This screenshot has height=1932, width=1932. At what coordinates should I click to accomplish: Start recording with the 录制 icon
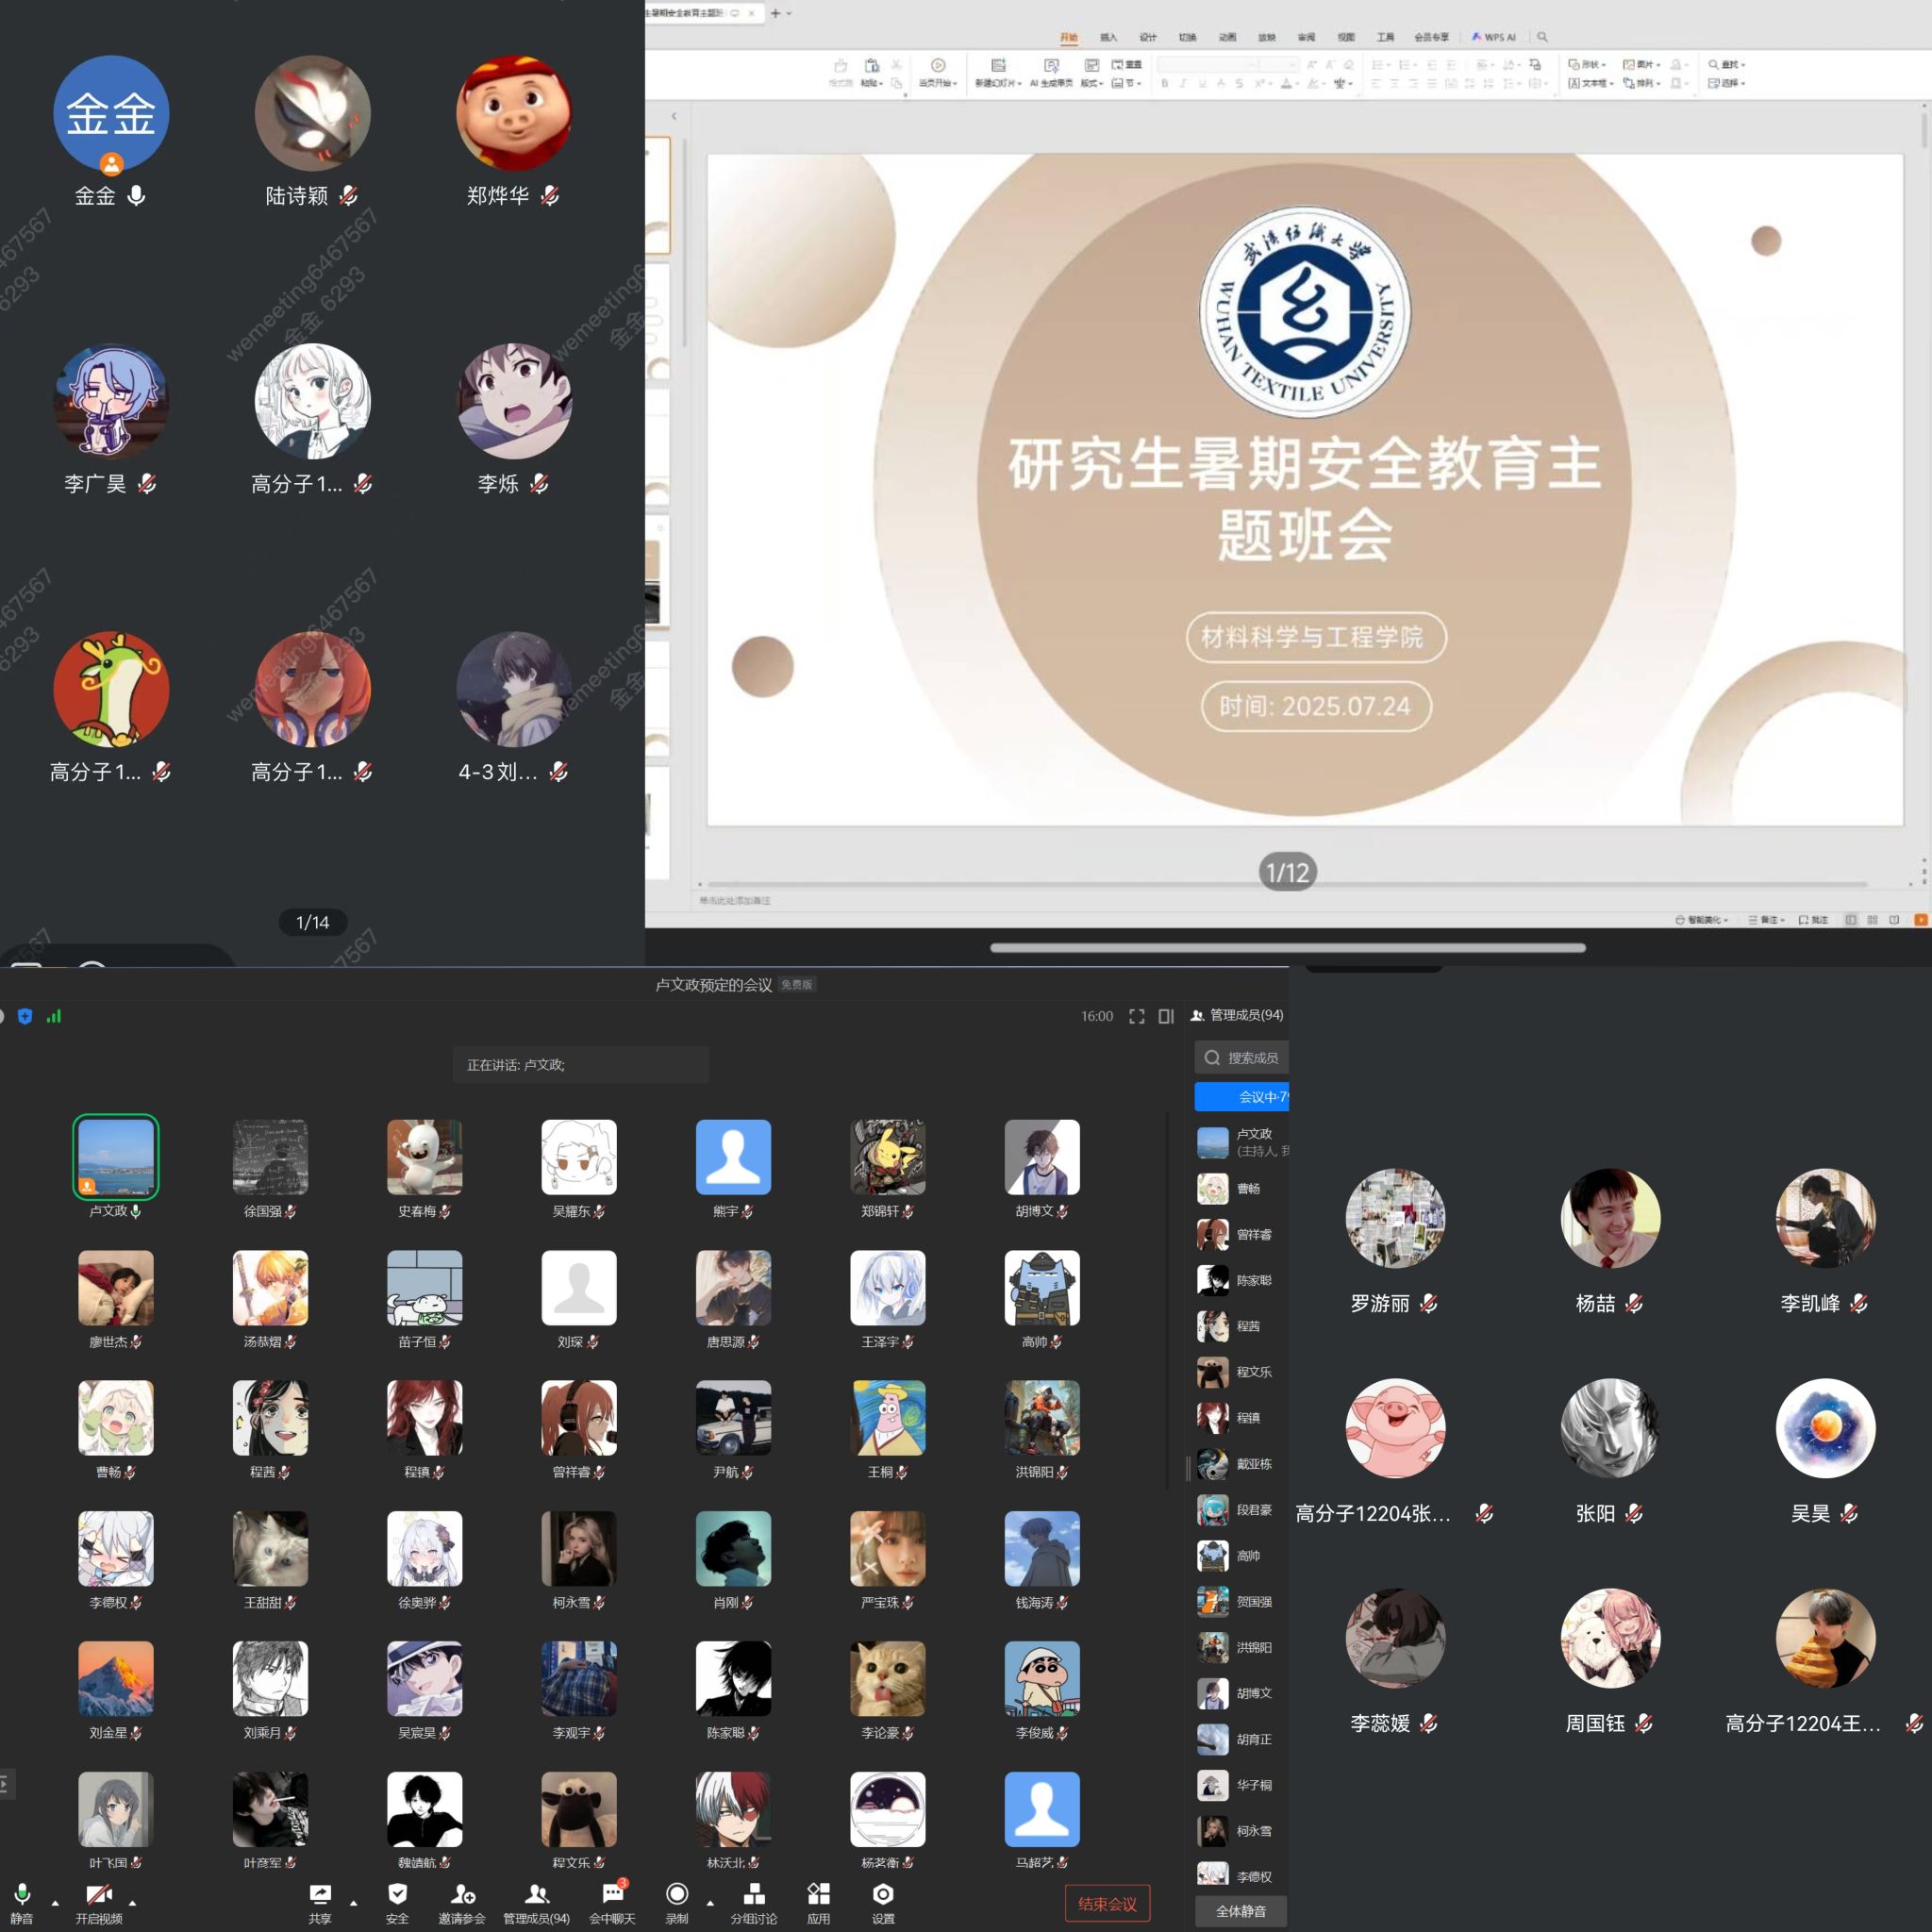(677, 1894)
